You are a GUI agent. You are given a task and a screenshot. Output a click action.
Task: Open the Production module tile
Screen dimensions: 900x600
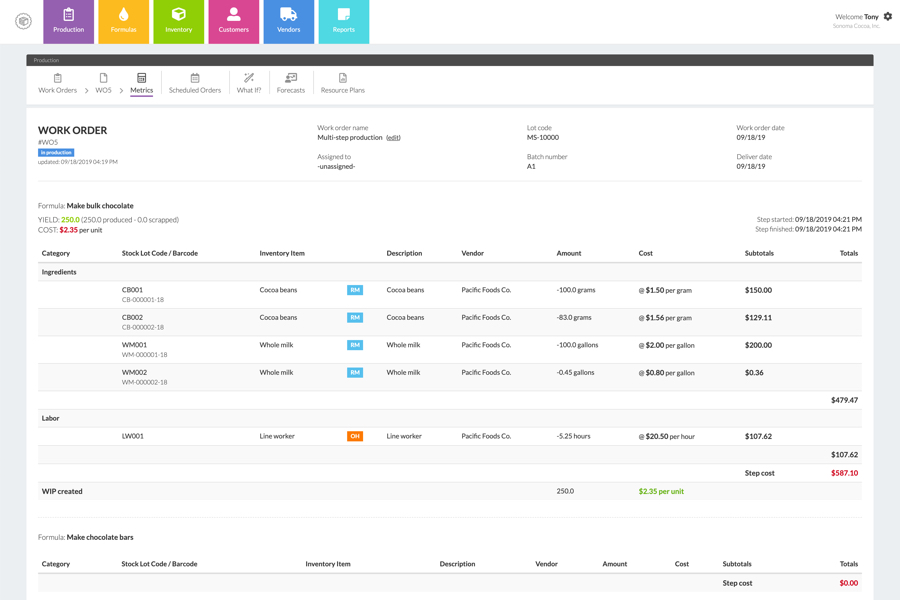tap(68, 21)
